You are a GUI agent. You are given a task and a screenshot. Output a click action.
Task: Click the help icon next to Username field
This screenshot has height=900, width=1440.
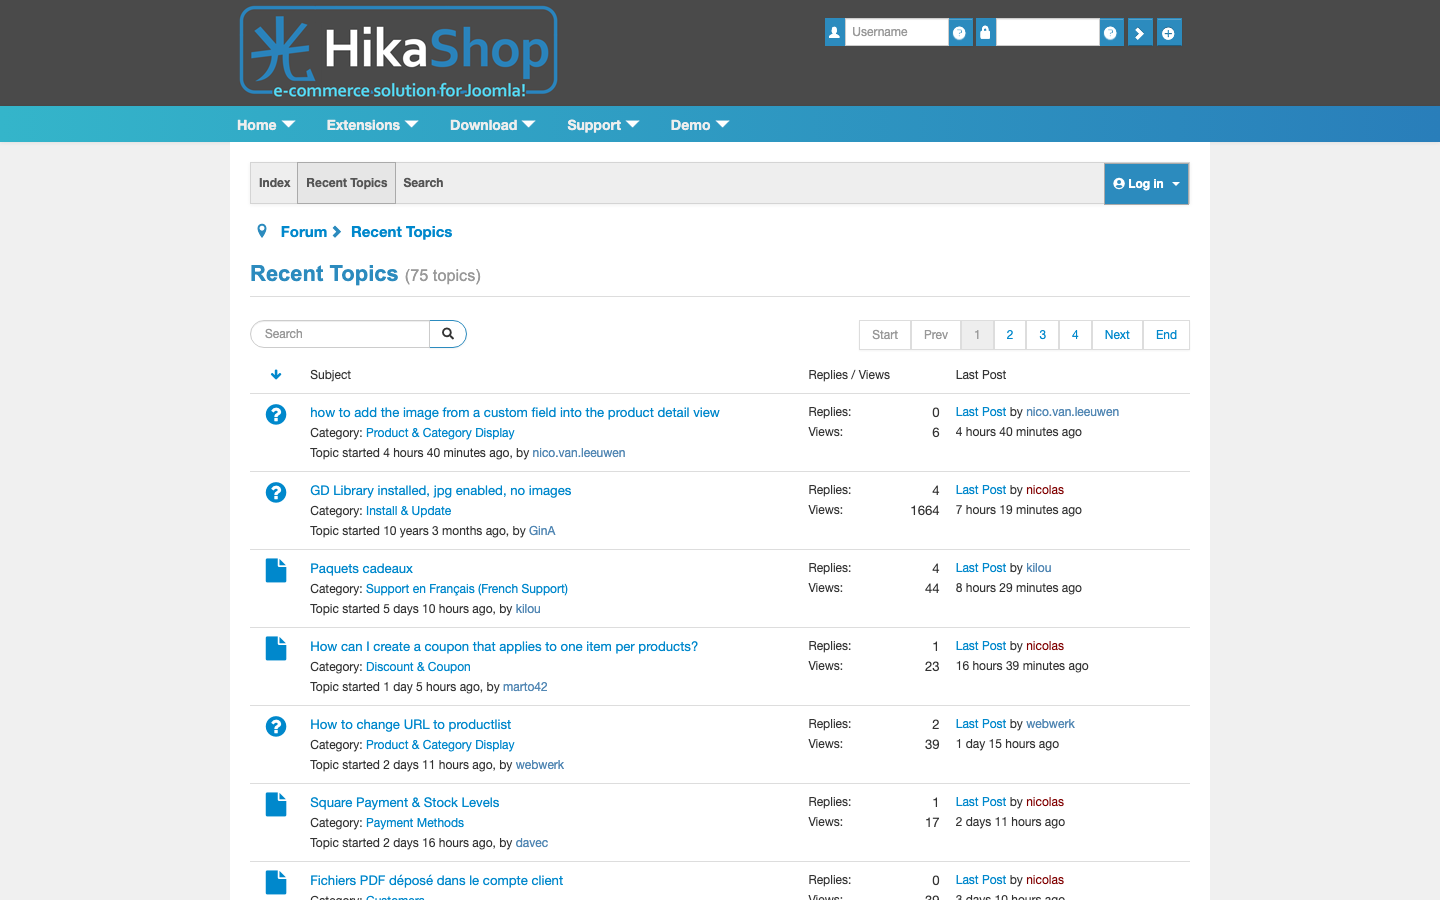[959, 32]
